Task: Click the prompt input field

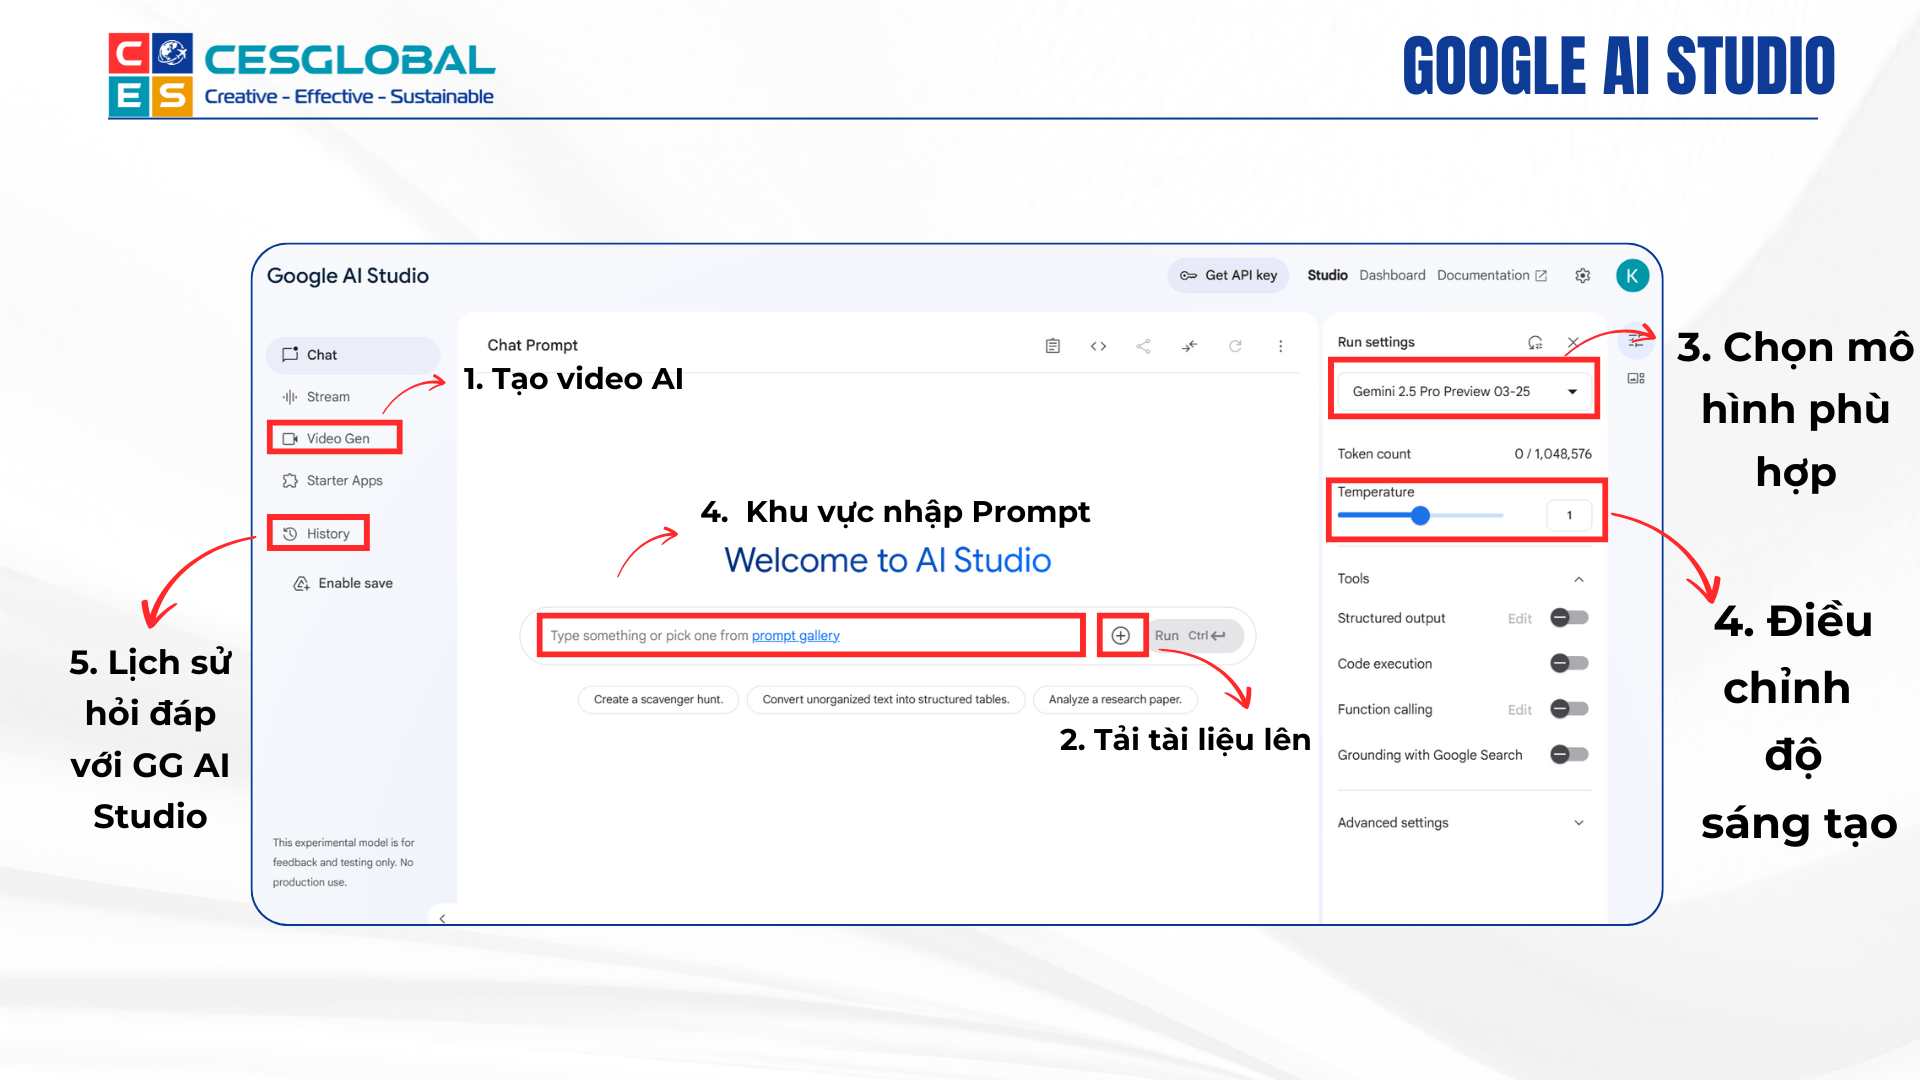Action: (811, 636)
